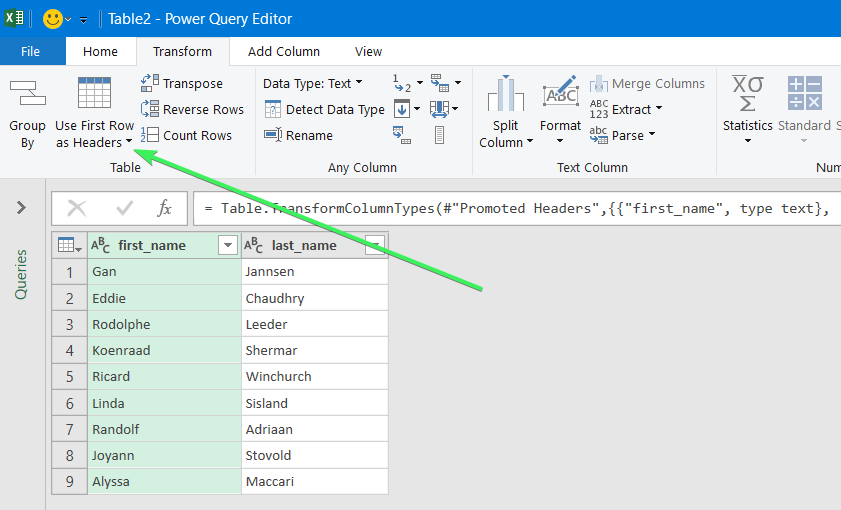Click the Transpose button

[182, 83]
